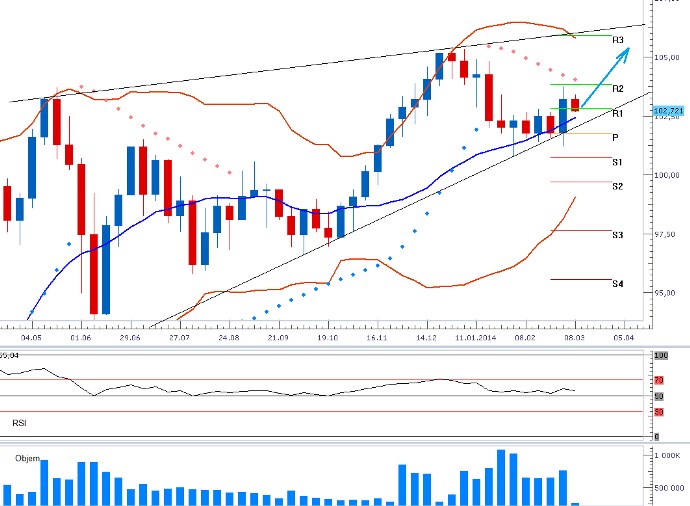This screenshot has width=690, height=506.
Task: Click the 105,00 price axis value
Action: pos(666,58)
